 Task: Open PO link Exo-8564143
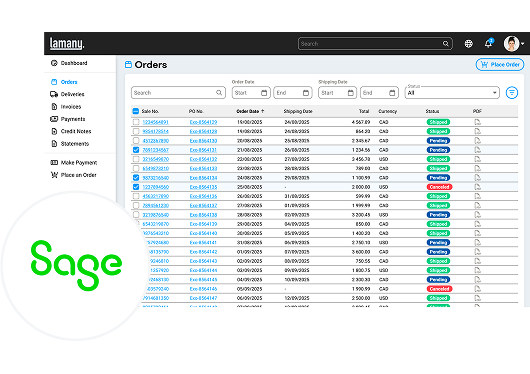pos(203,261)
